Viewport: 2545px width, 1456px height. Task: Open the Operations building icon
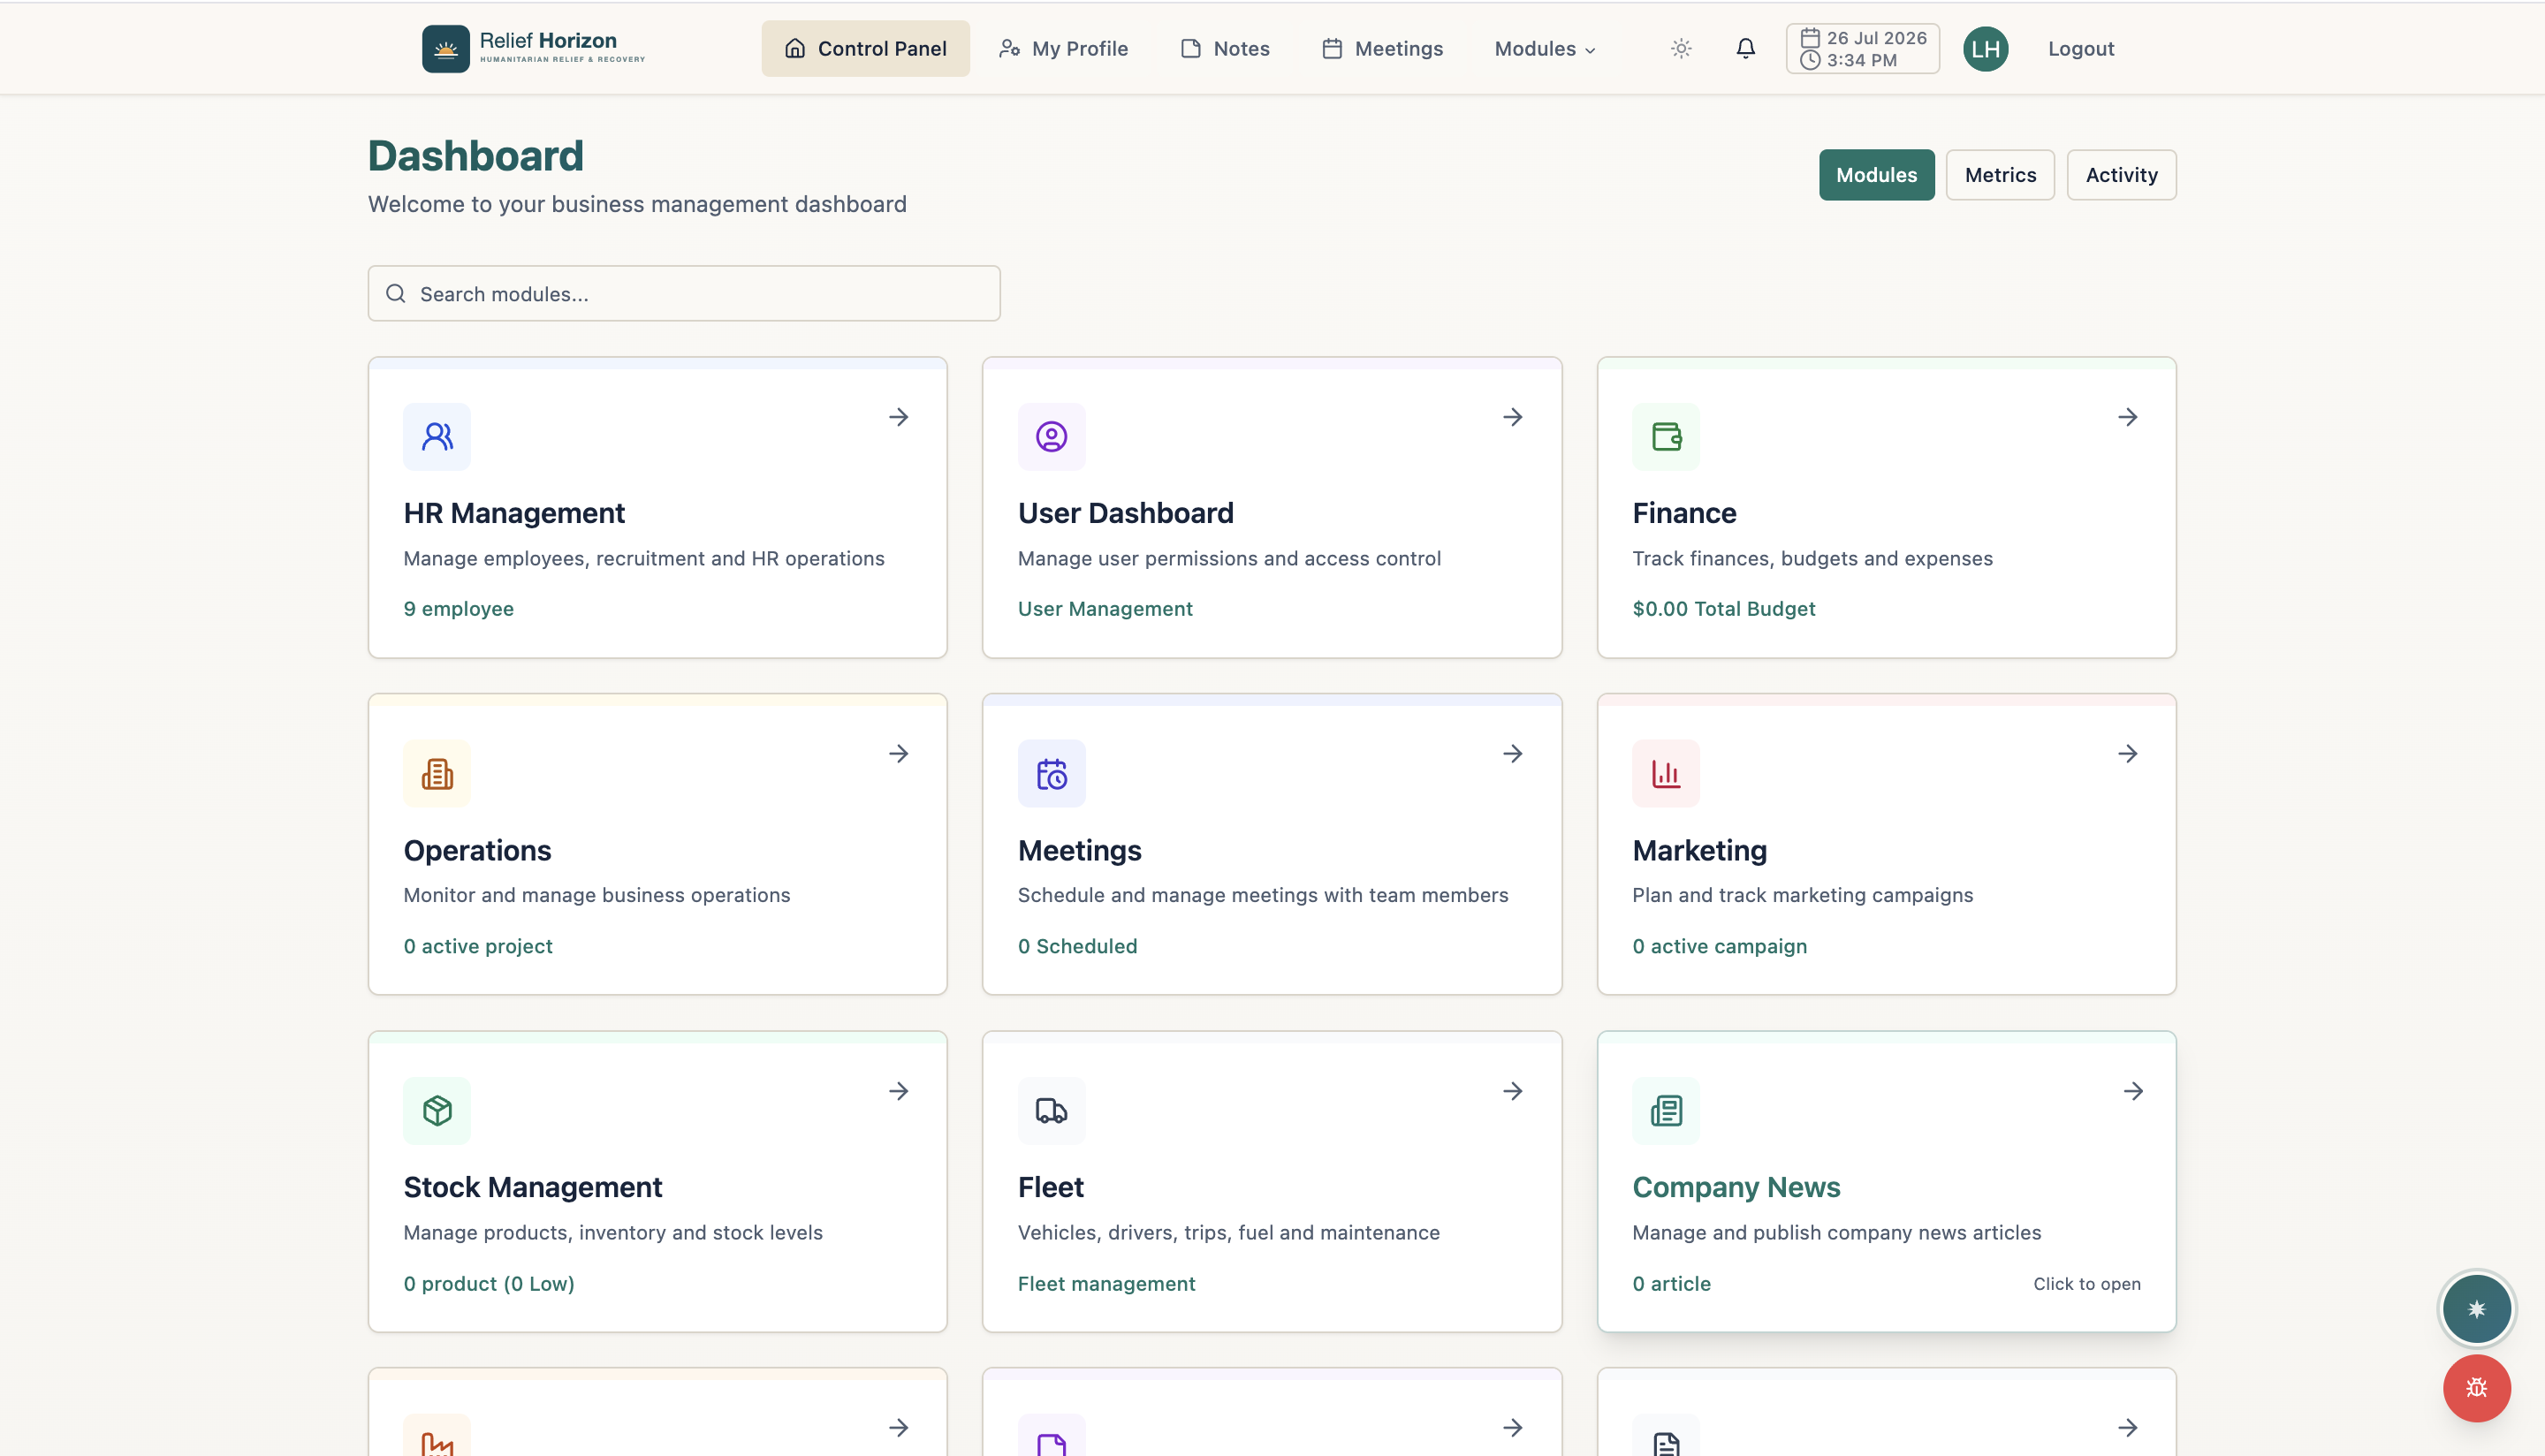tap(437, 773)
